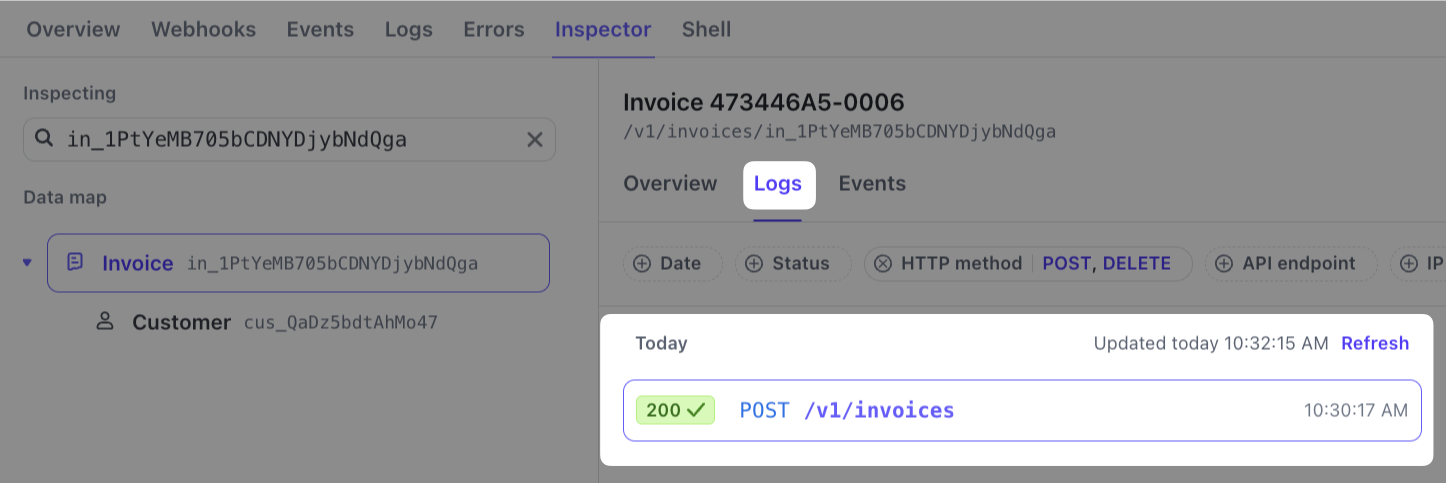Click the Customer person icon

coord(104,322)
